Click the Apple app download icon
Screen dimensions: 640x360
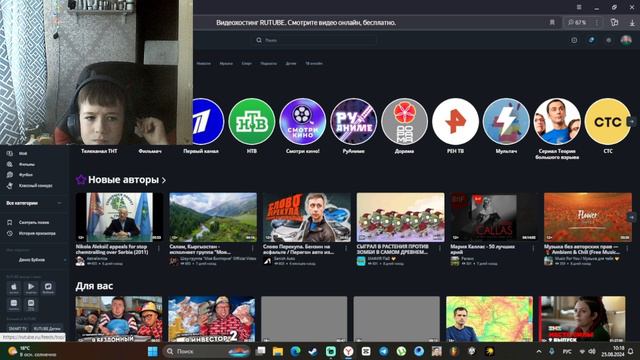(13, 288)
